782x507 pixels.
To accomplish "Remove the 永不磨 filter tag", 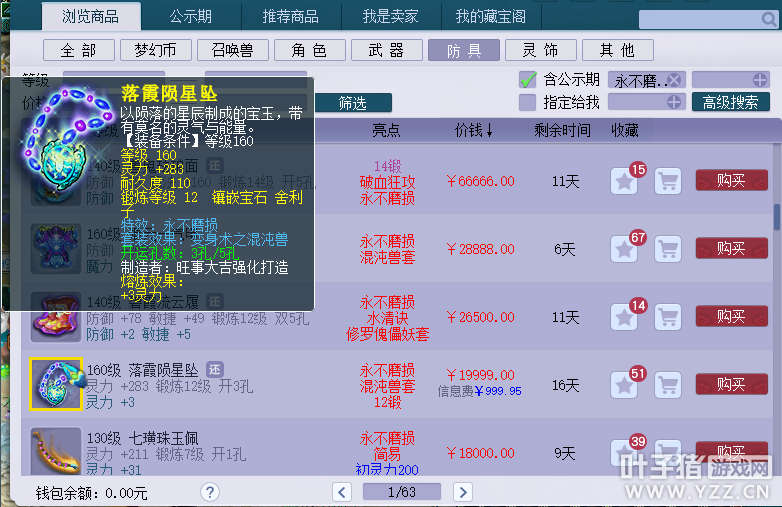I will 674,80.
